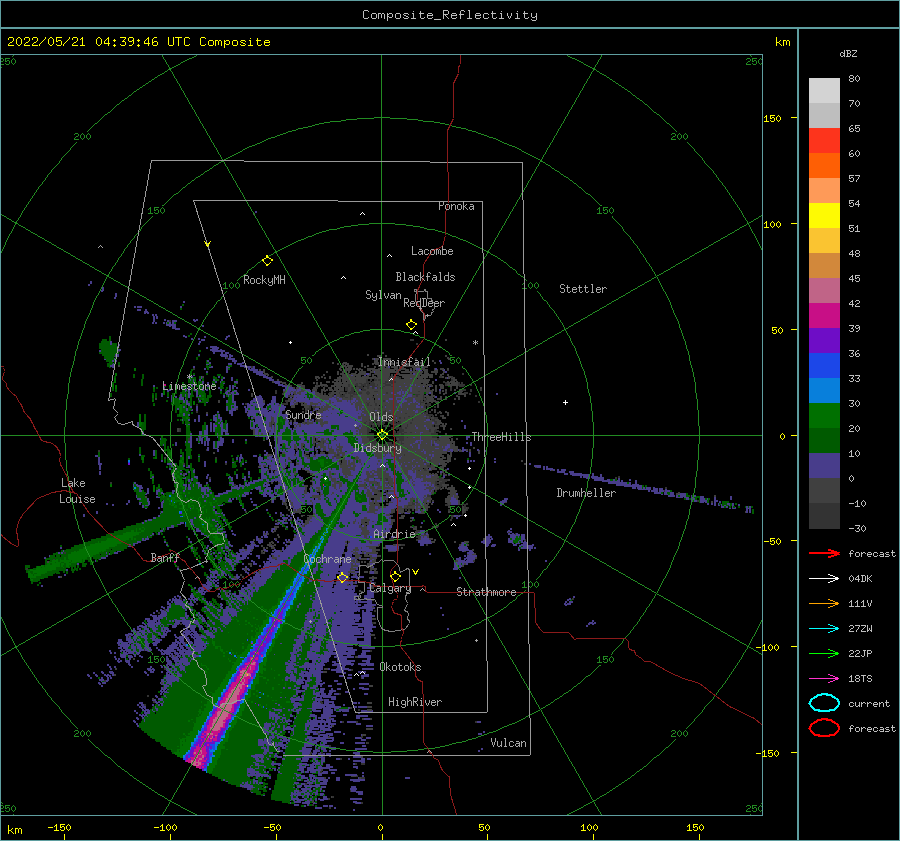Image resolution: width=900 pixels, height=841 pixels.
Task: Click the red forecast arrow in legend
Action: click(824, 553)
